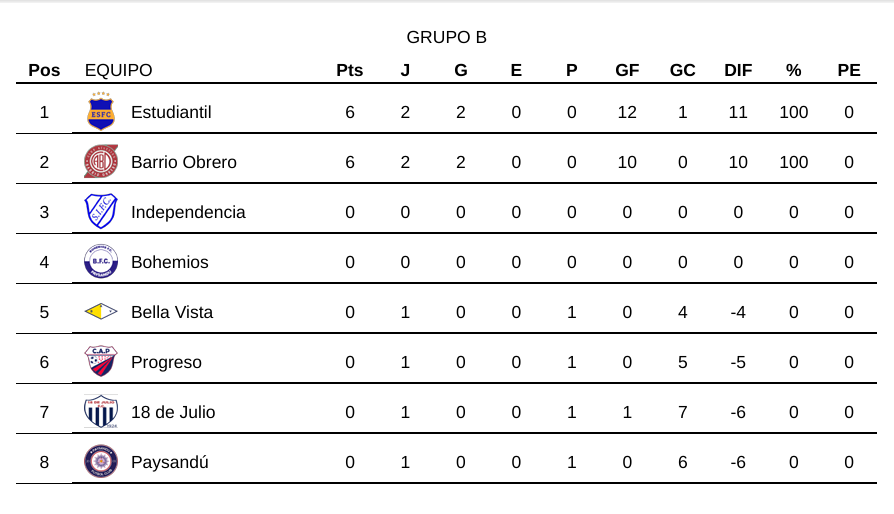Image resolution: width=894 pixels, height=514 pixels.
Task: Click the PE column header
Action: click(x=849, y=70)
